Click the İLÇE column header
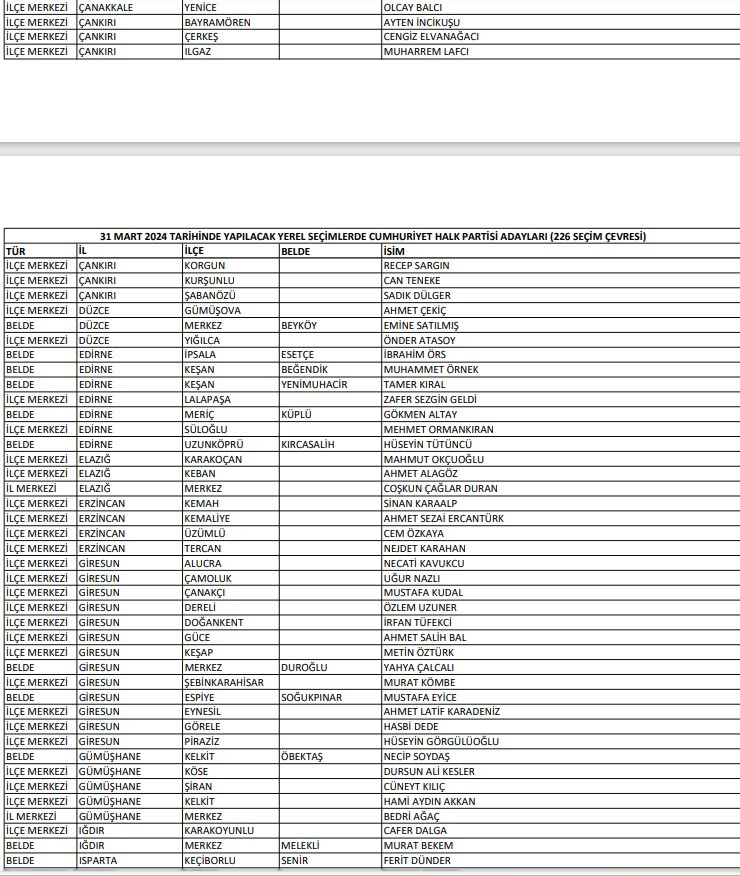The width and height of the screenshot is (740, 876). (x=194, y=251)
